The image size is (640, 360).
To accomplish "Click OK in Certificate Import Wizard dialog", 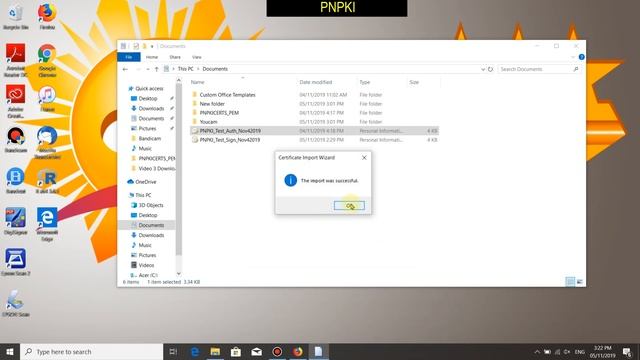I will [x=349, y=206].
